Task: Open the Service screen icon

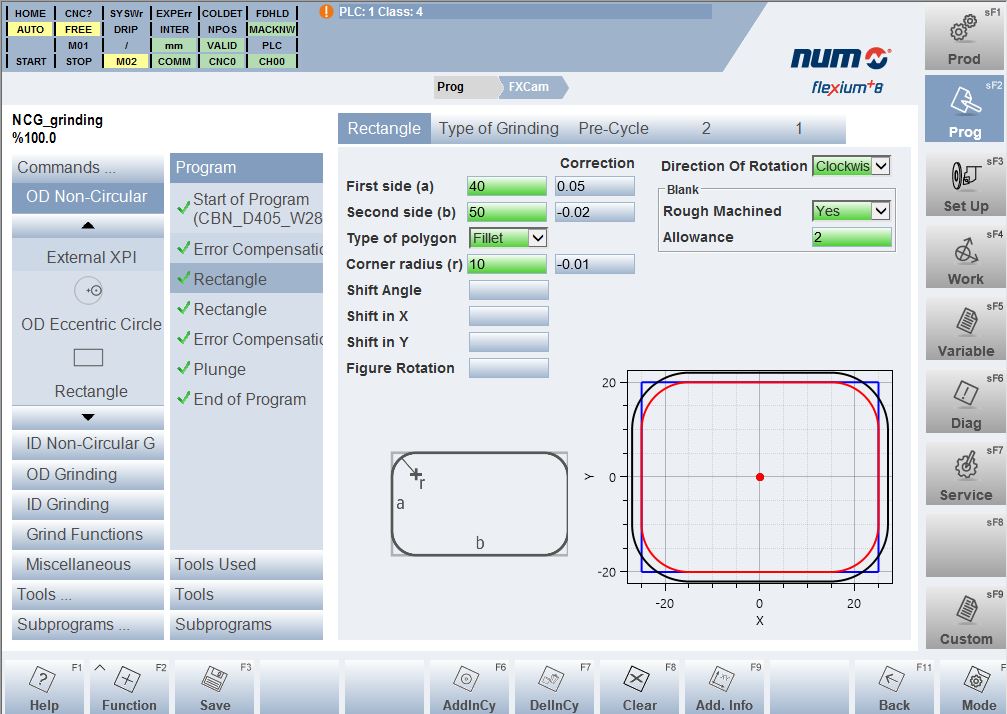Action: 963,471
